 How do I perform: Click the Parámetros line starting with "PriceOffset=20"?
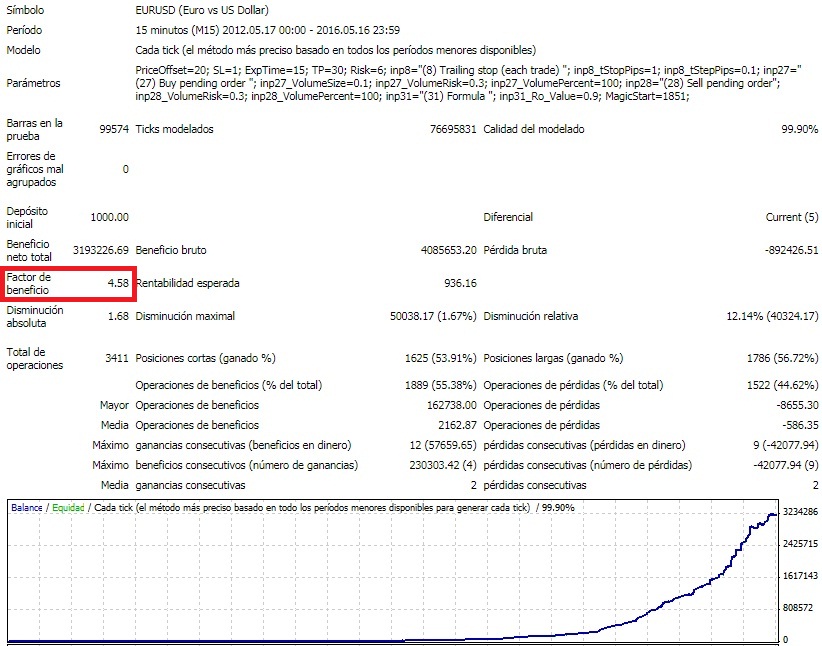[468, 70]
